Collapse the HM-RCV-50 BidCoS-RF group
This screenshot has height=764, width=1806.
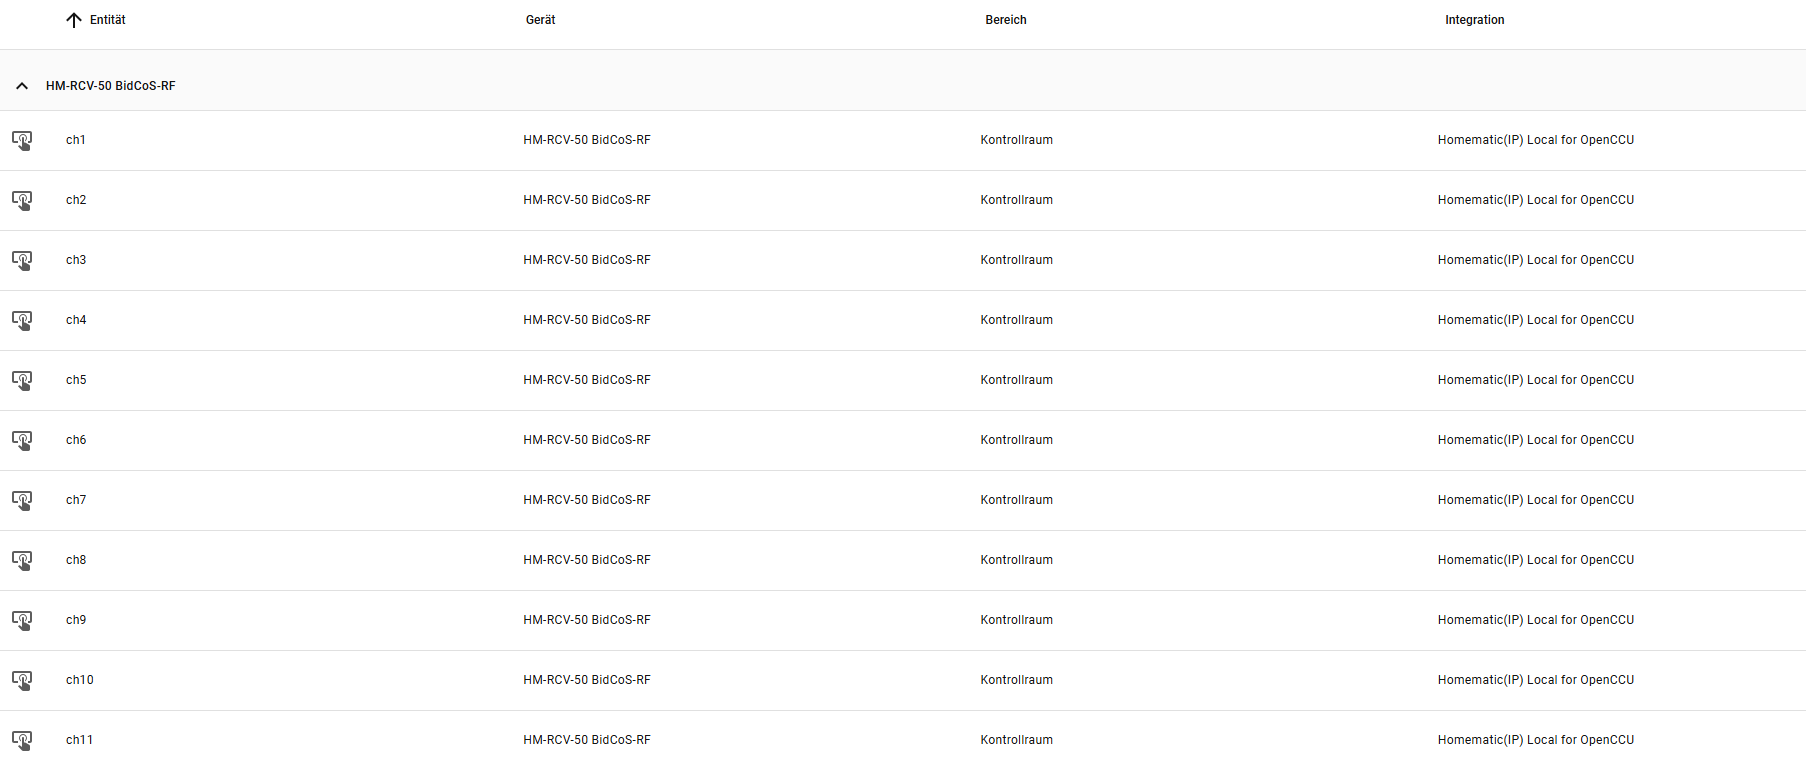(22, 86)
